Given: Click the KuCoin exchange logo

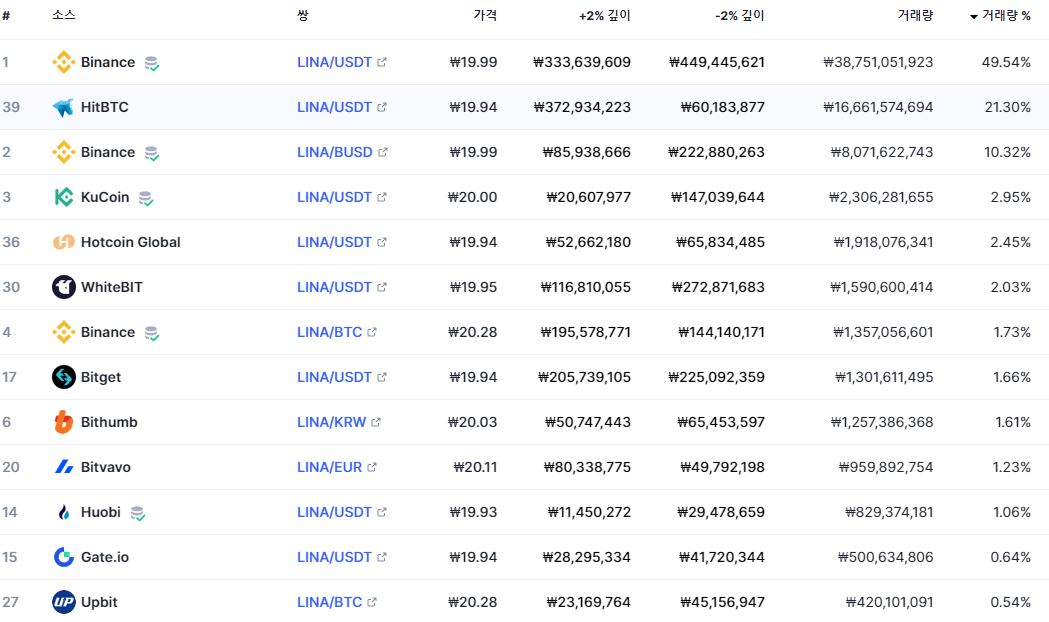Looking at the screenshot, I should [x=64, y=197].
